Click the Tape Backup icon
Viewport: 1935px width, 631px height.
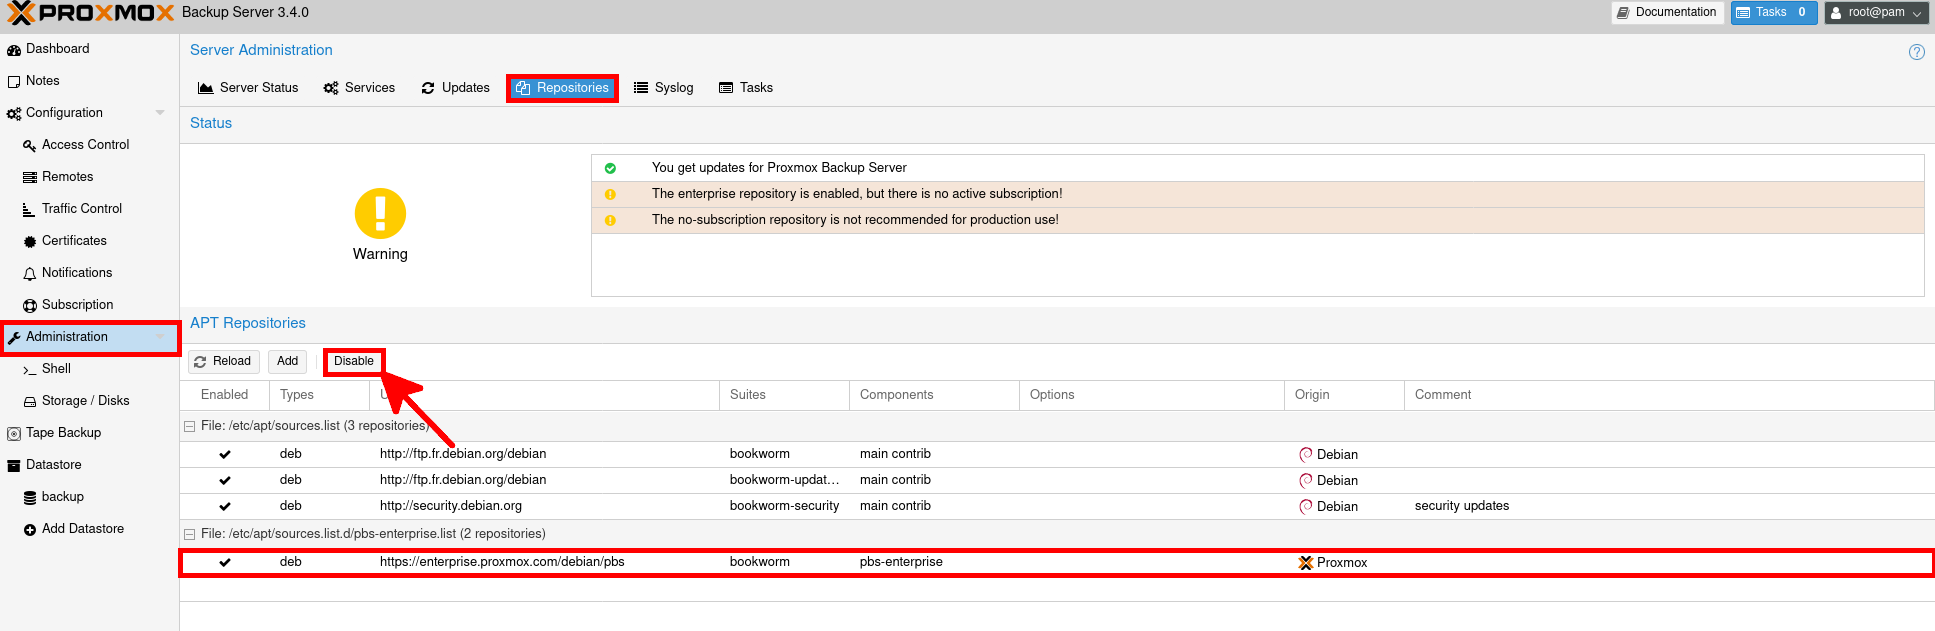click(x=14, y=433)
